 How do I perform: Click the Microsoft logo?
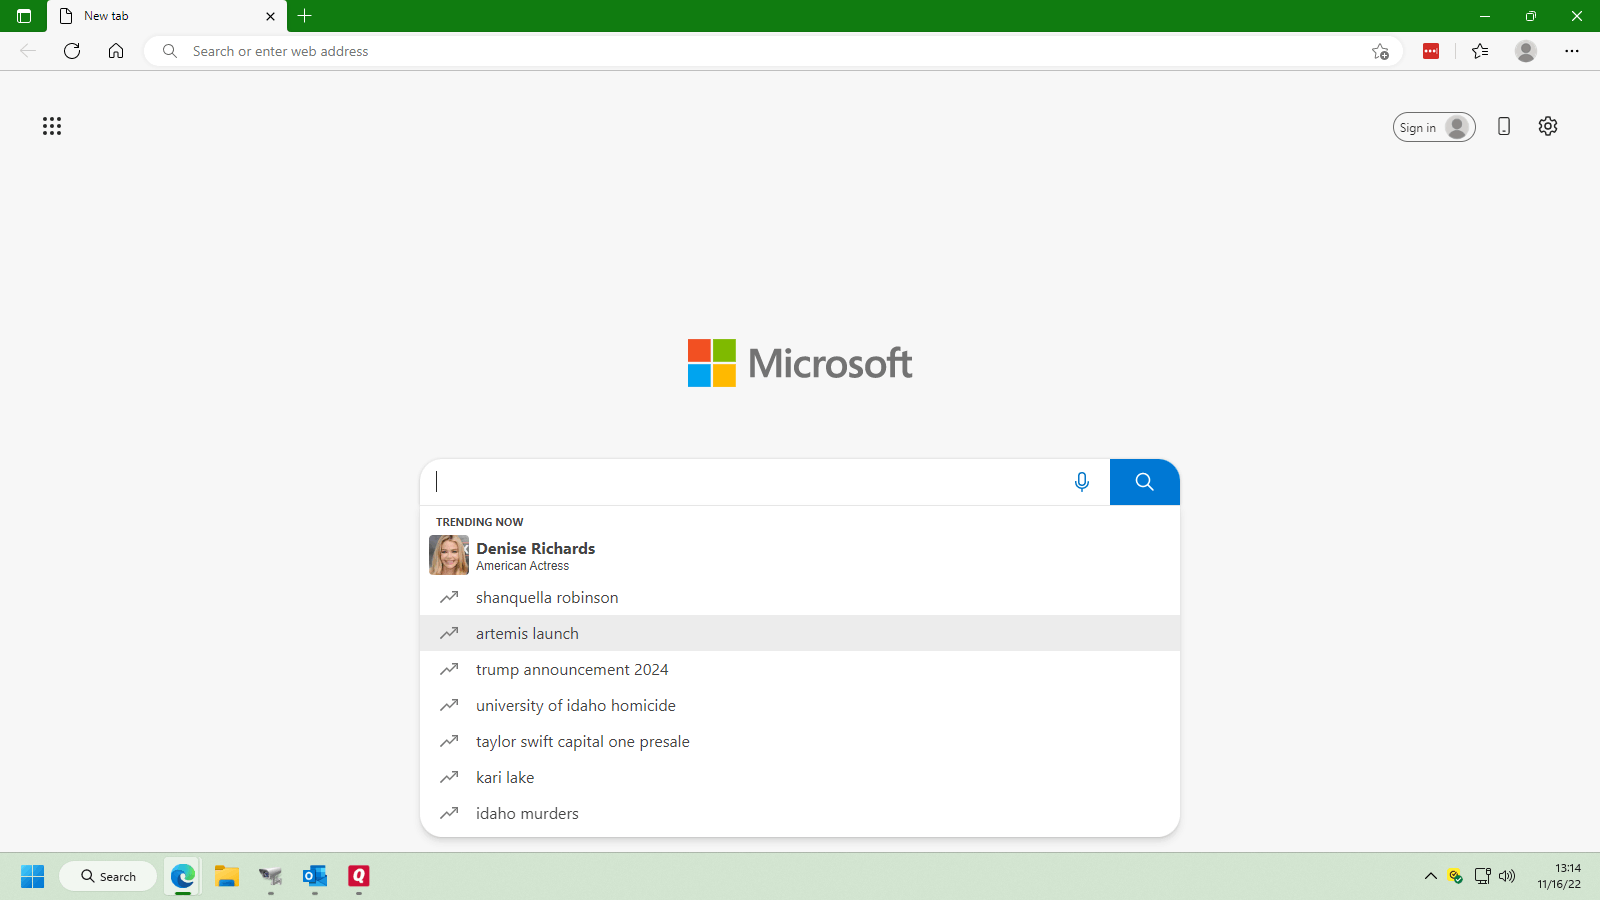point(800,363)
